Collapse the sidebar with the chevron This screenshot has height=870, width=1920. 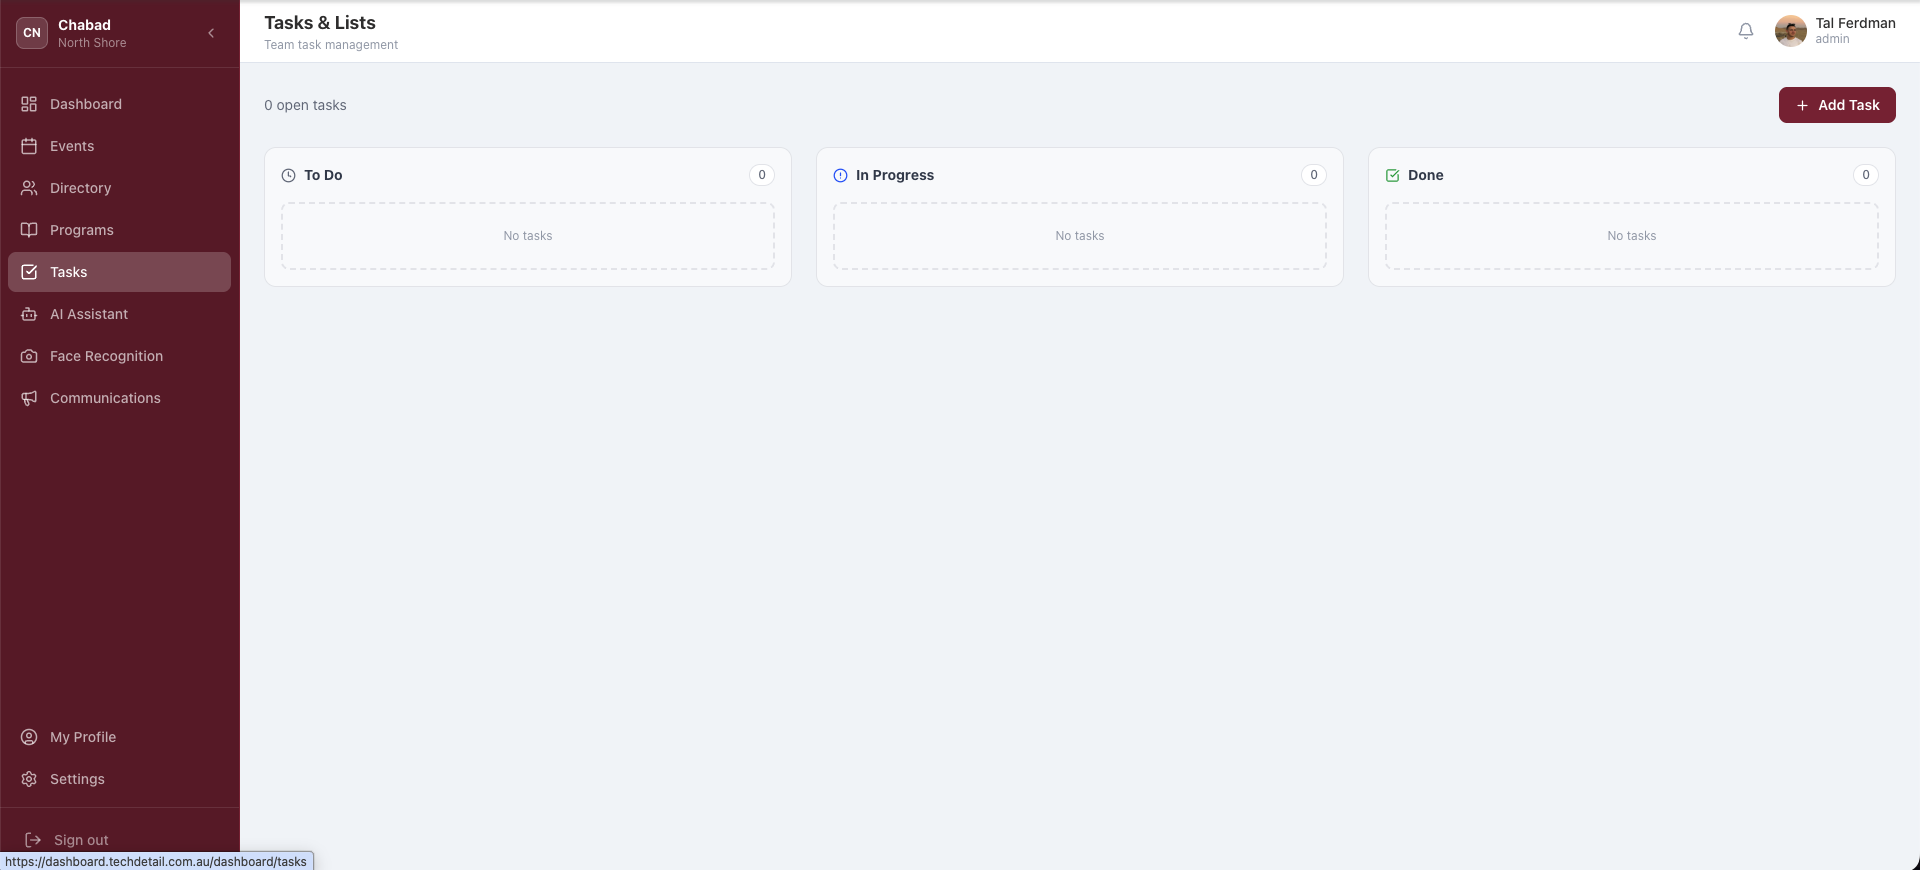pyautogui.click(x=211, y=33)
